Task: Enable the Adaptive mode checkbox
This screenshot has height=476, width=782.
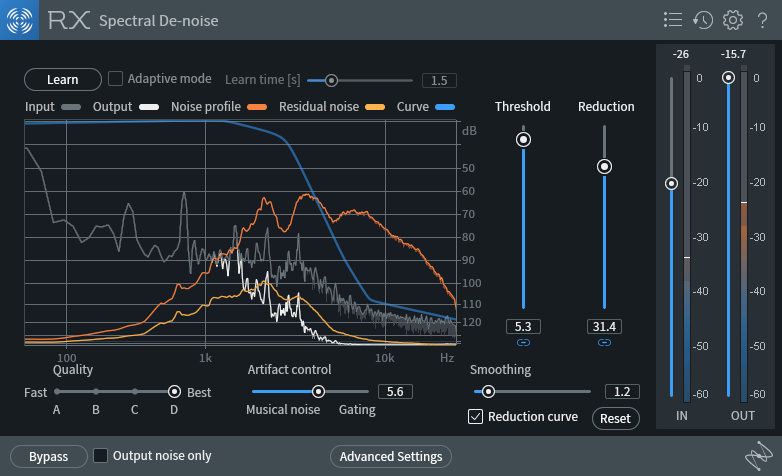Action: click(116, 78)
